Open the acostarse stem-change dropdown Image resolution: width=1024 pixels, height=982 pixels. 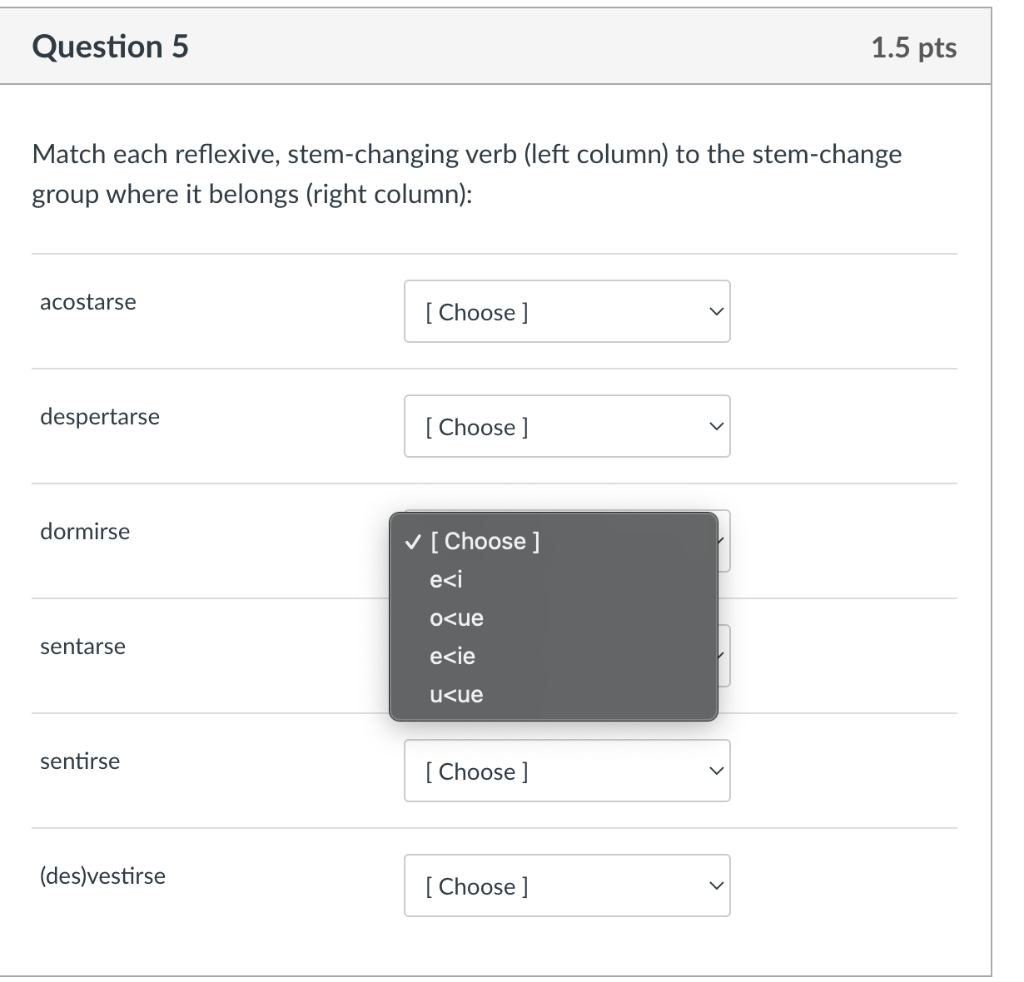(566, 312)
